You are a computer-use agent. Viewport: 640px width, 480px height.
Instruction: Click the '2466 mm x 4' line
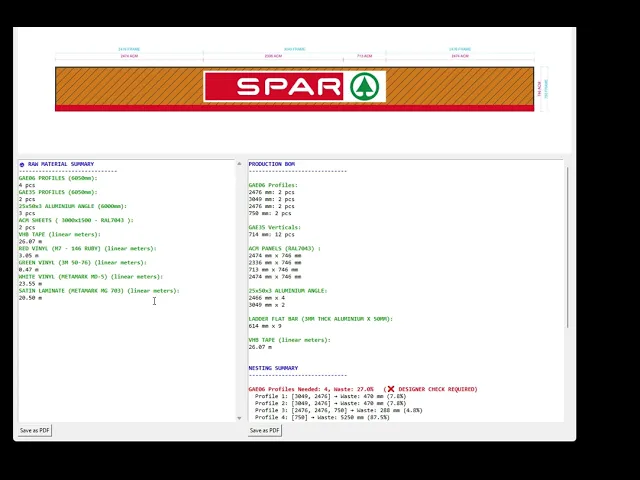point(267,298)
